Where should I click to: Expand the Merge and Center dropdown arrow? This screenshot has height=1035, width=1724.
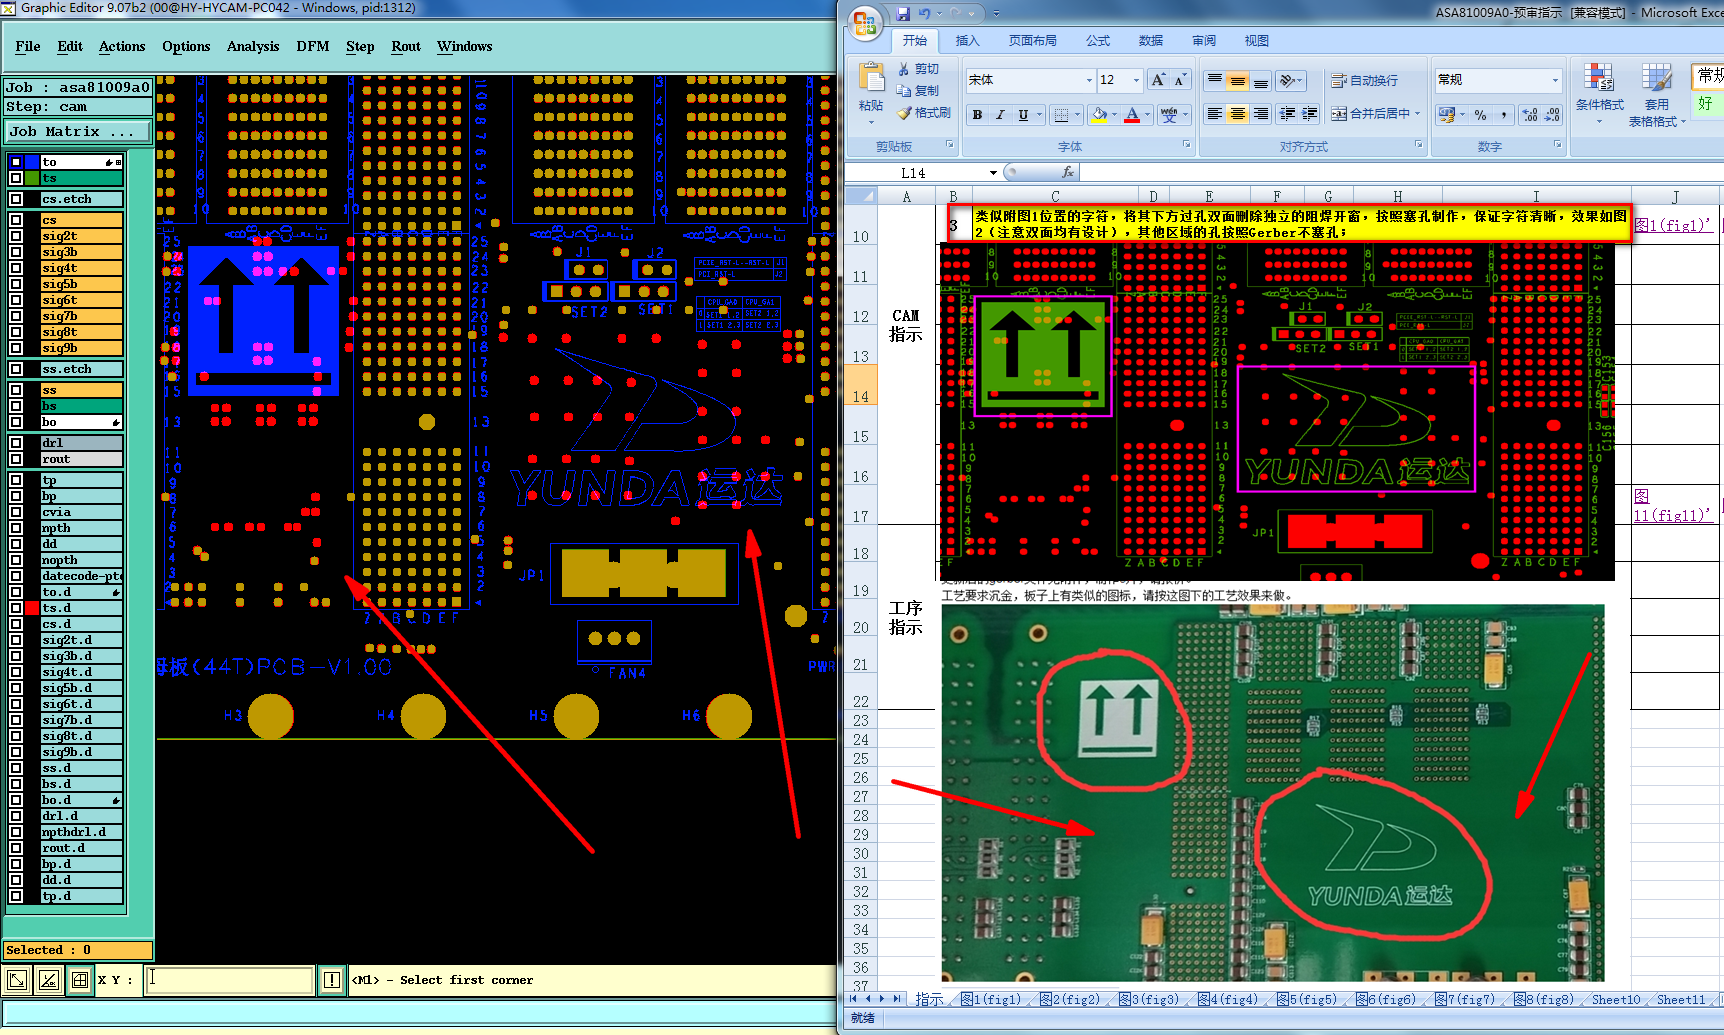[x=1418, y=114]
